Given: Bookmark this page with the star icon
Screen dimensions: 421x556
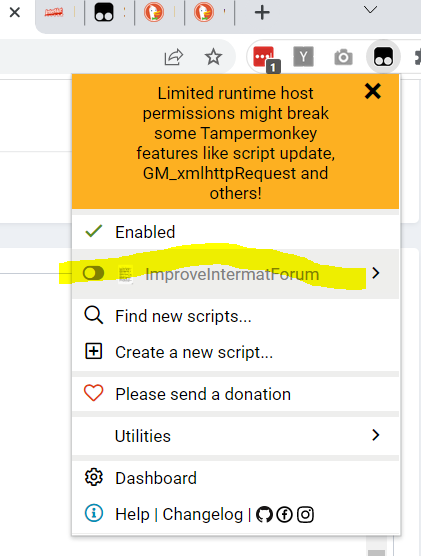Looking at the screenshot, I should click(x=214, y=57).
